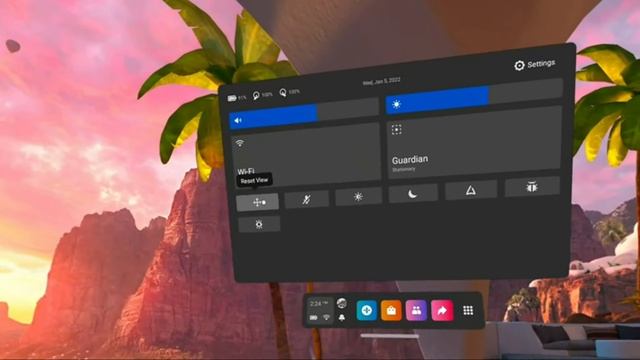640x360 pixels.
Task: Toggle the sun icon quick action beside moon
Action: click(358, 196)
